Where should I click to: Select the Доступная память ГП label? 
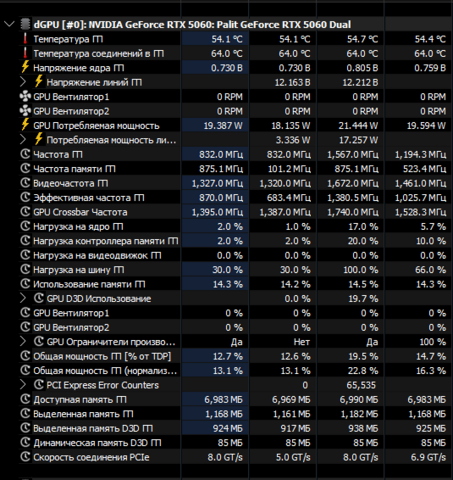[80, 399]
